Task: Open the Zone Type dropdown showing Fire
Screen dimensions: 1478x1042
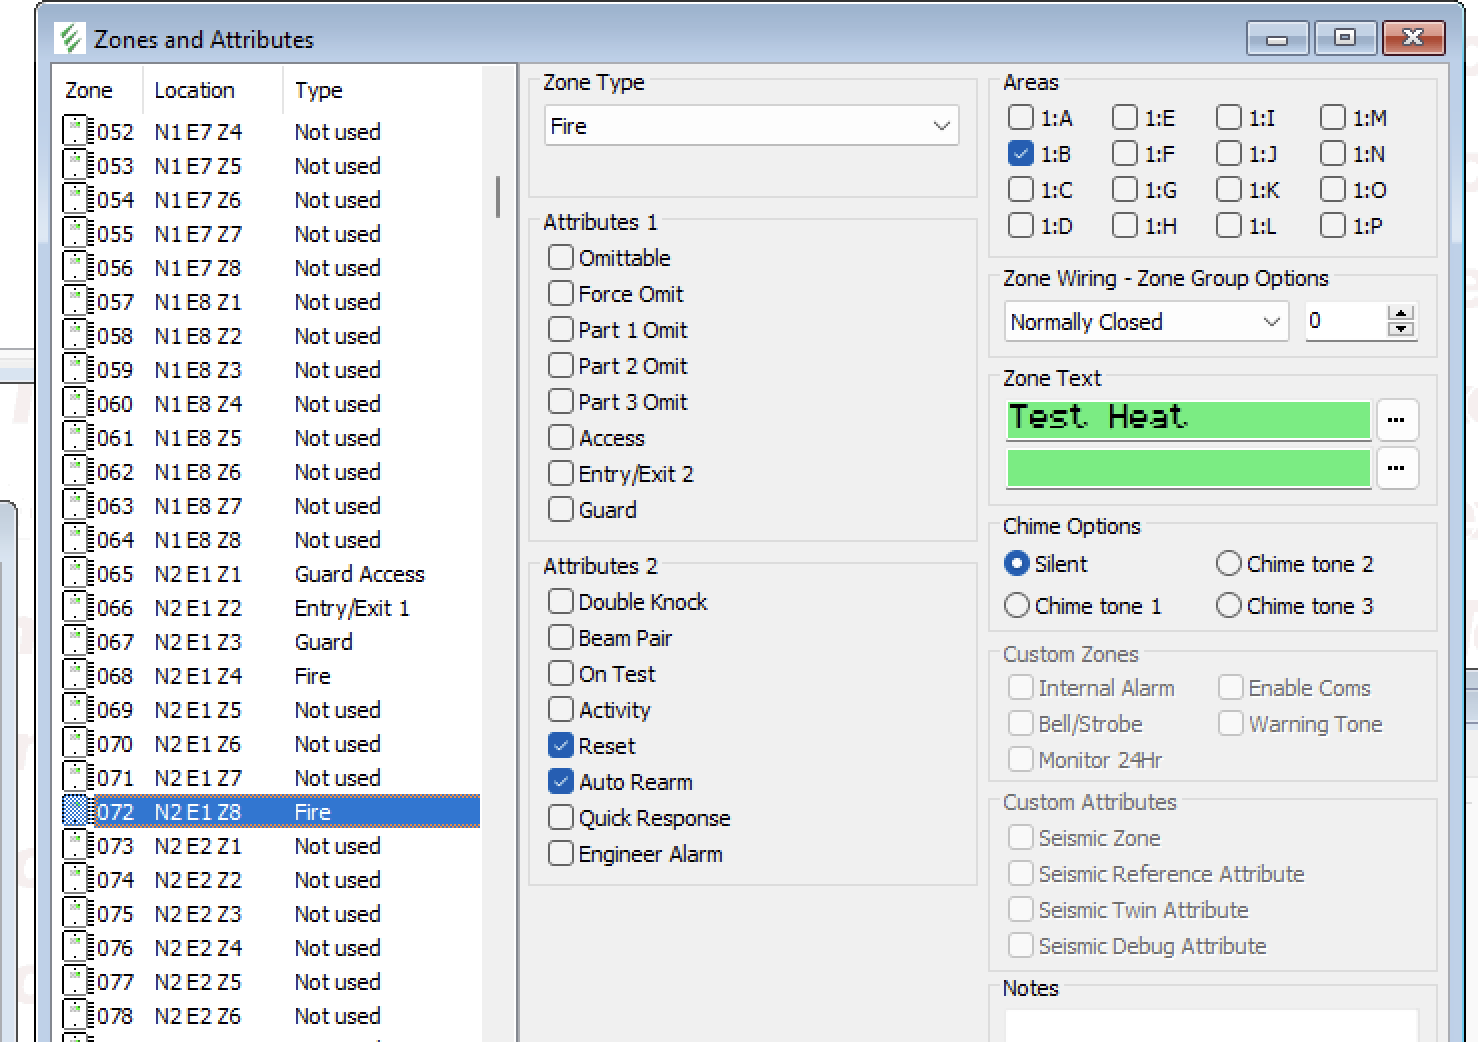Action: coord(751,126)
